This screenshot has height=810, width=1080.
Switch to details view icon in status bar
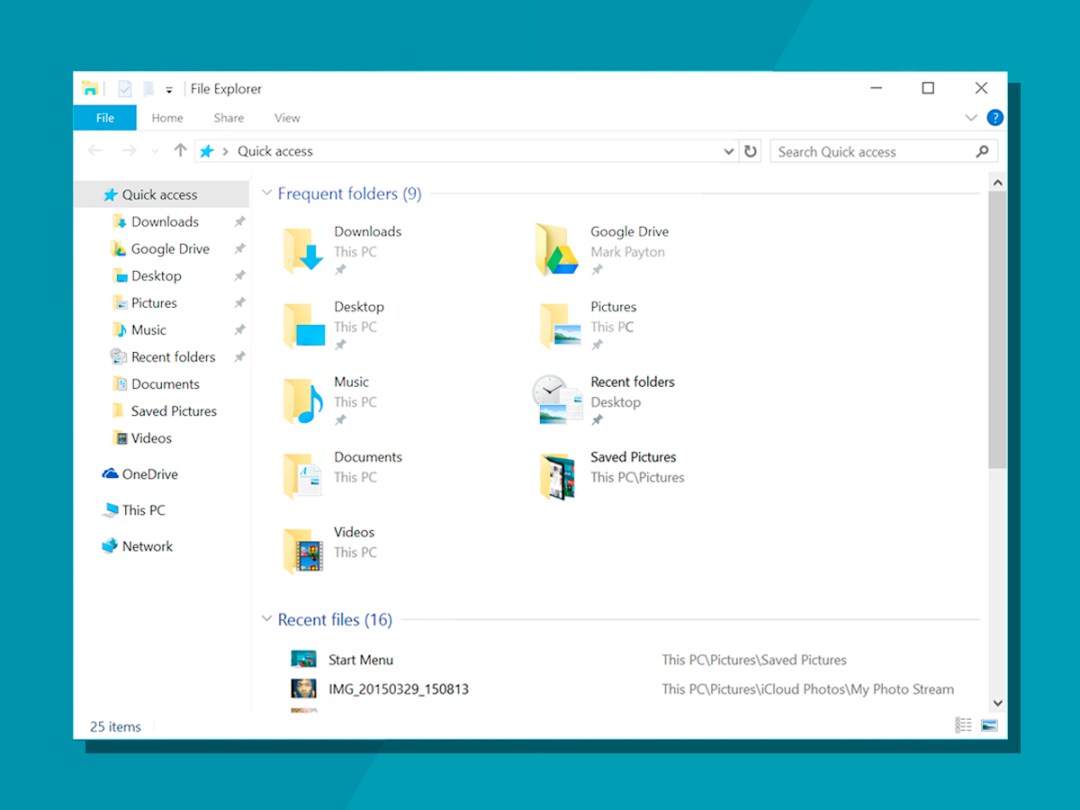(x=963, y=725)
